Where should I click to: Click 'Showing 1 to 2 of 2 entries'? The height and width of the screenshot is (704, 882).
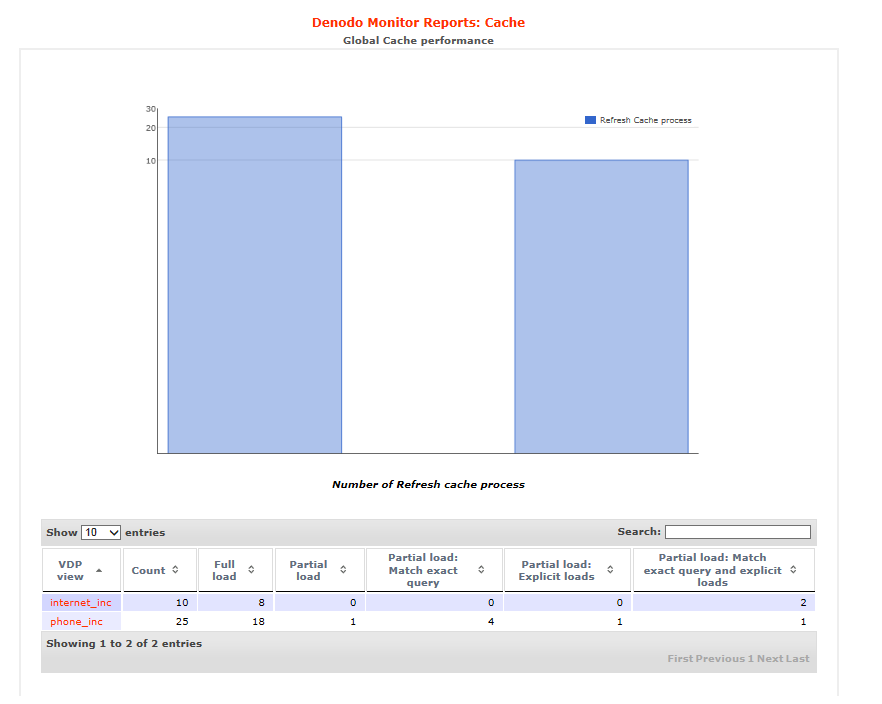click(x=124, y=643)
